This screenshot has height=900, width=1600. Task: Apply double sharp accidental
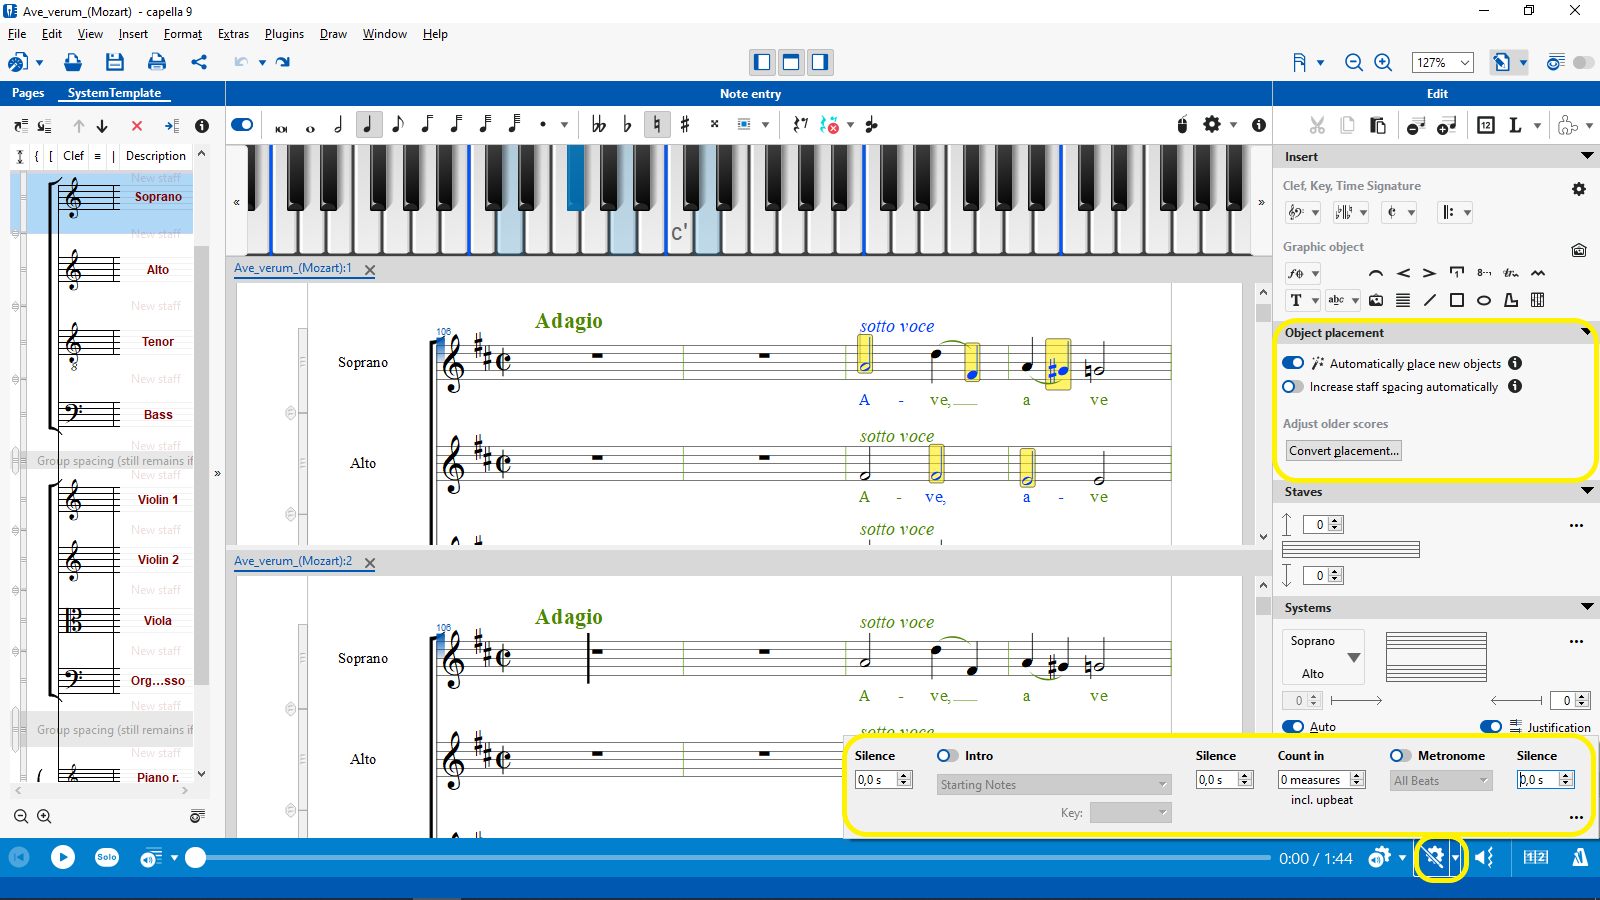(x=714, y=125)
